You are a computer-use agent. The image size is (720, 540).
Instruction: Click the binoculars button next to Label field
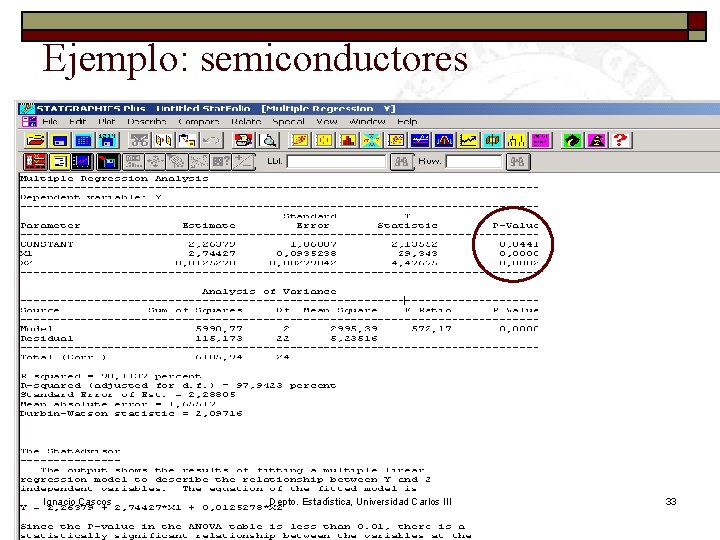[x=402, y=162]
